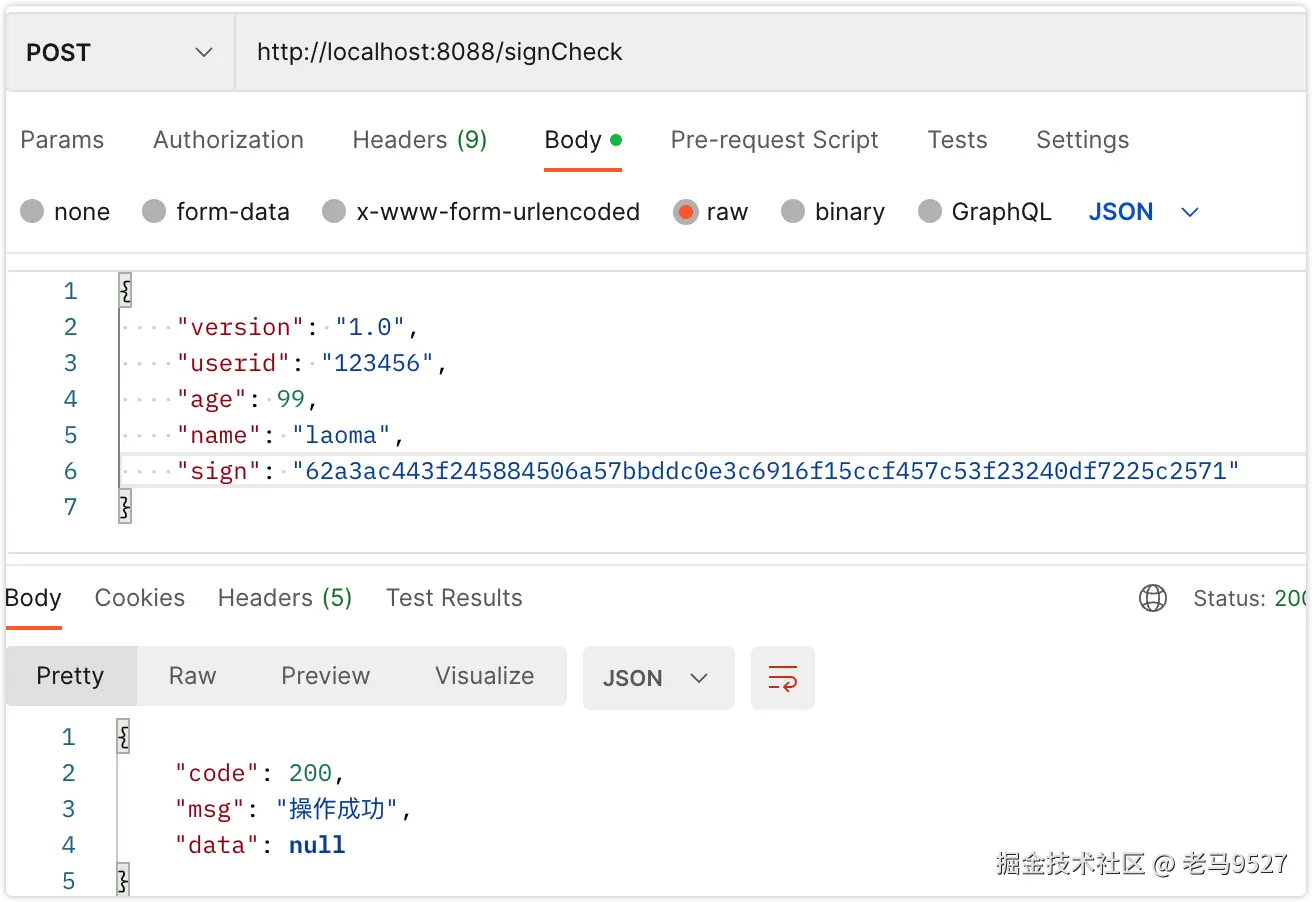Select the form-data radio option
Viewport: 1312px width, 902px height.
(154, 212)
